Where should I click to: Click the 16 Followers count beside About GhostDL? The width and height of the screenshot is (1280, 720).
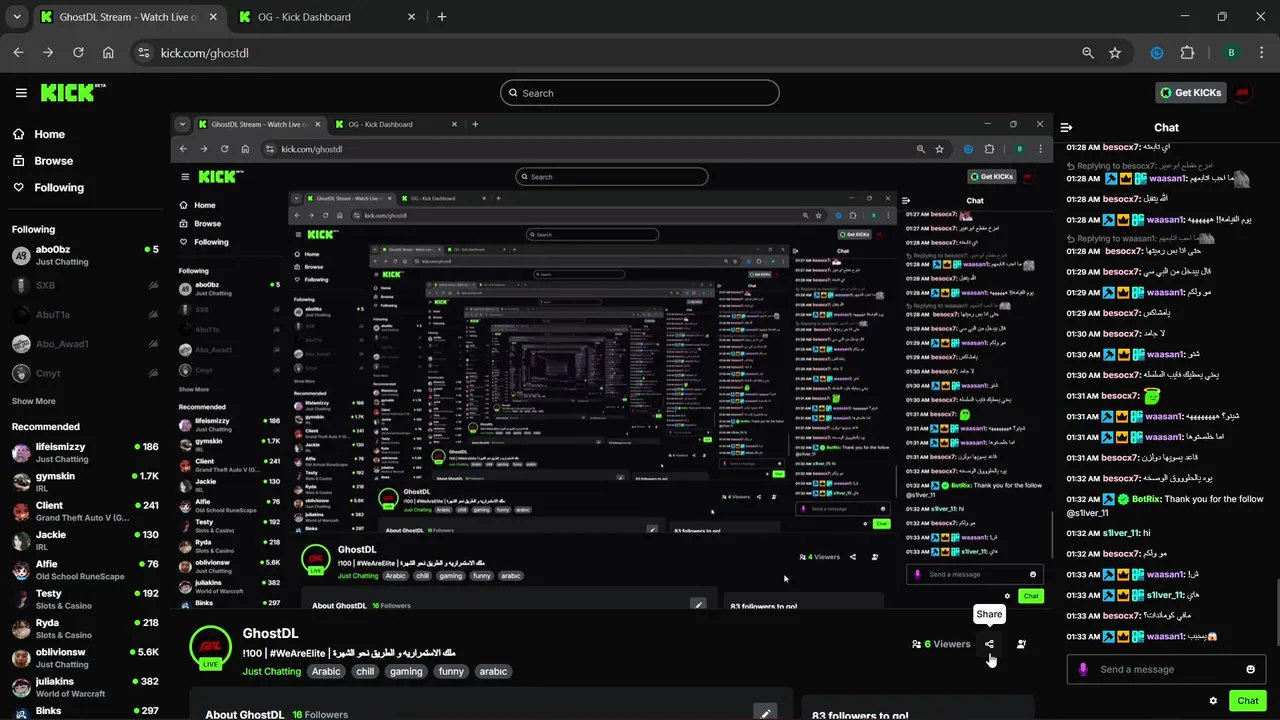pyautogui.click(x=320, y=715)
